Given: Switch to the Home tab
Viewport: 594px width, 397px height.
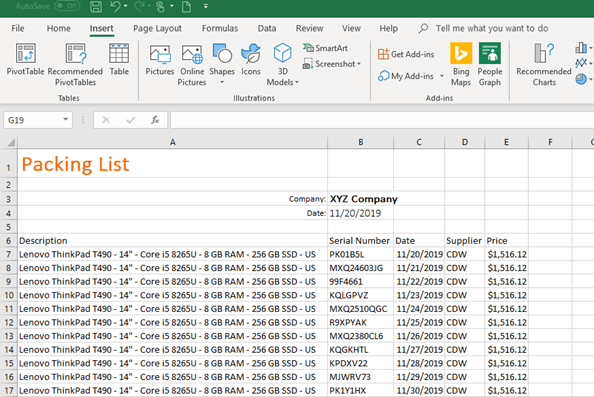Looking at the screenshot, I should (x=59, y=28).
